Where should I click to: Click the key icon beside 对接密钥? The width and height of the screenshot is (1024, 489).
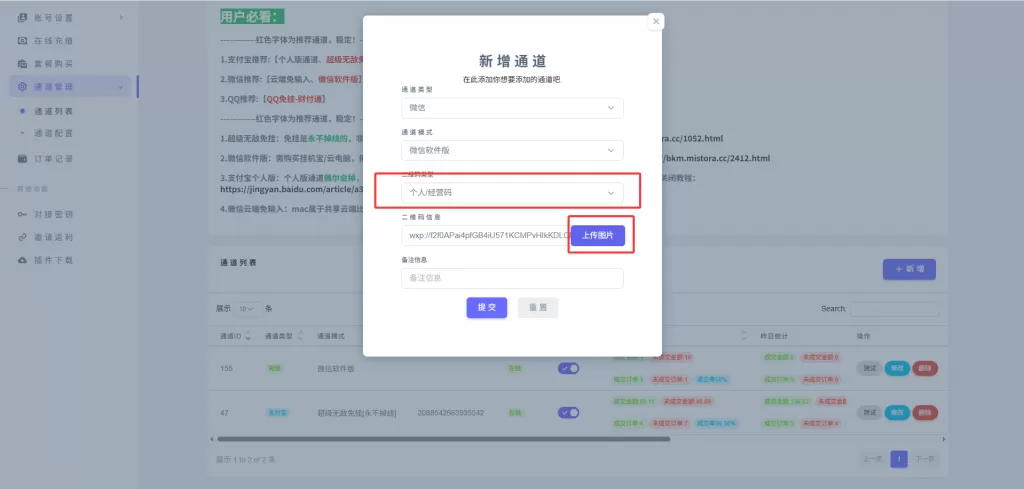coord(22,214)
